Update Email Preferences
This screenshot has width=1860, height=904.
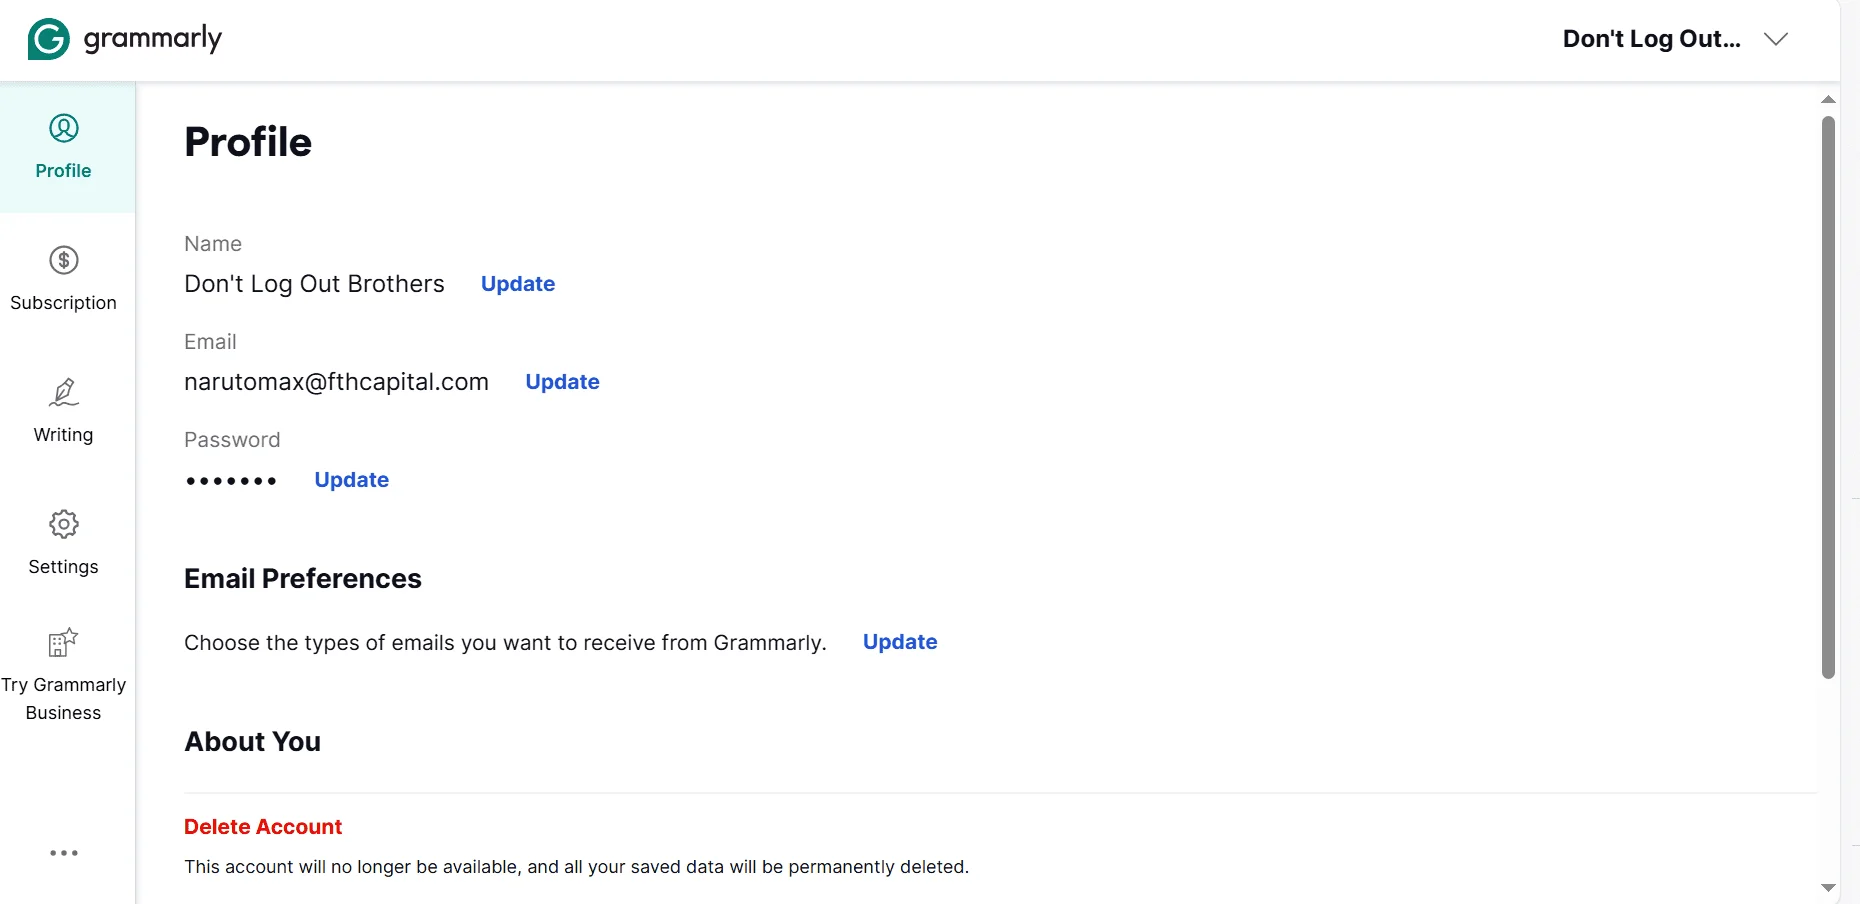point(900,642)
